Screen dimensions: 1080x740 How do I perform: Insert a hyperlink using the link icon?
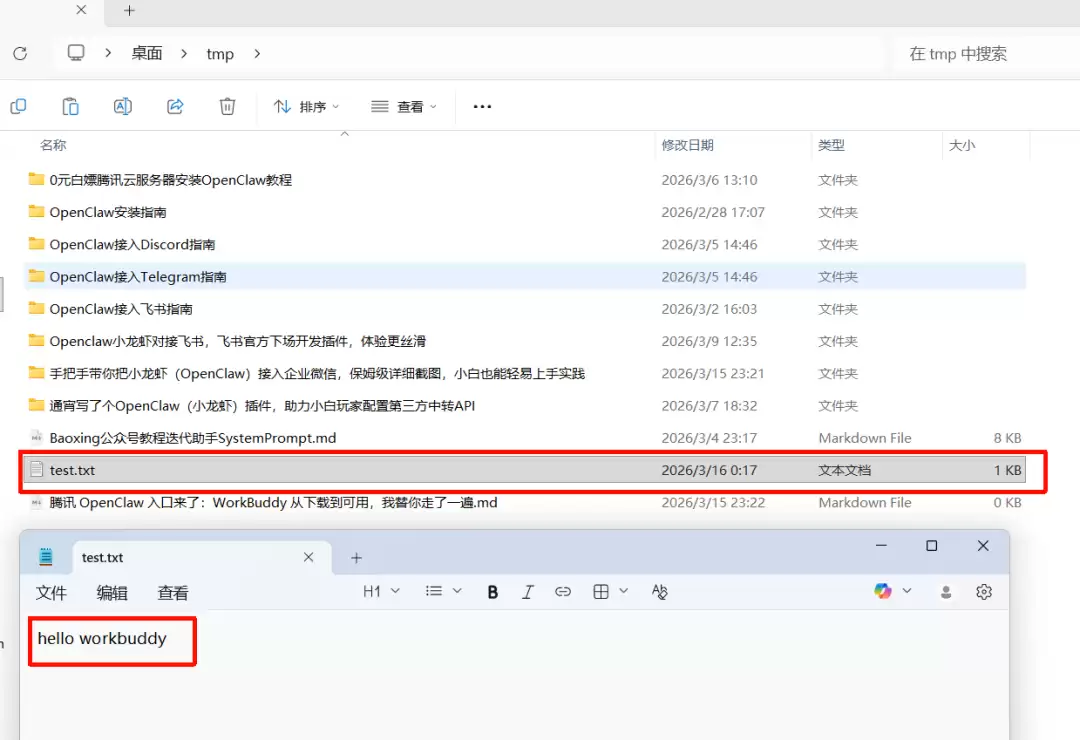tap(562, 591)
